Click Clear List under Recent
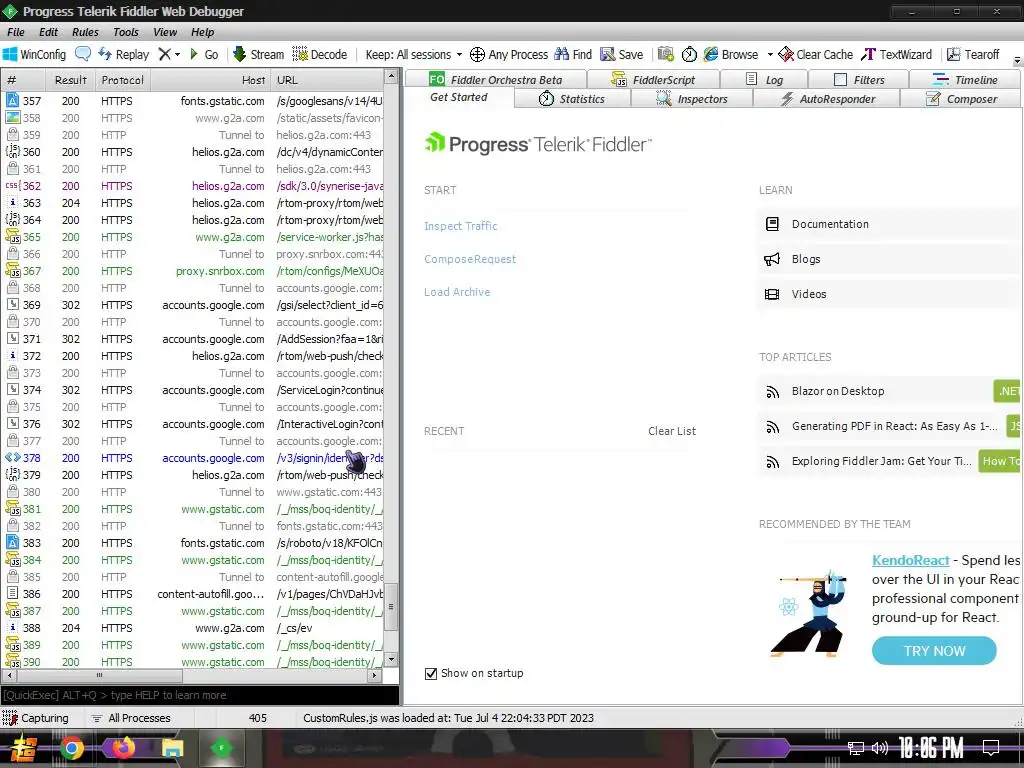 (671, 431)
